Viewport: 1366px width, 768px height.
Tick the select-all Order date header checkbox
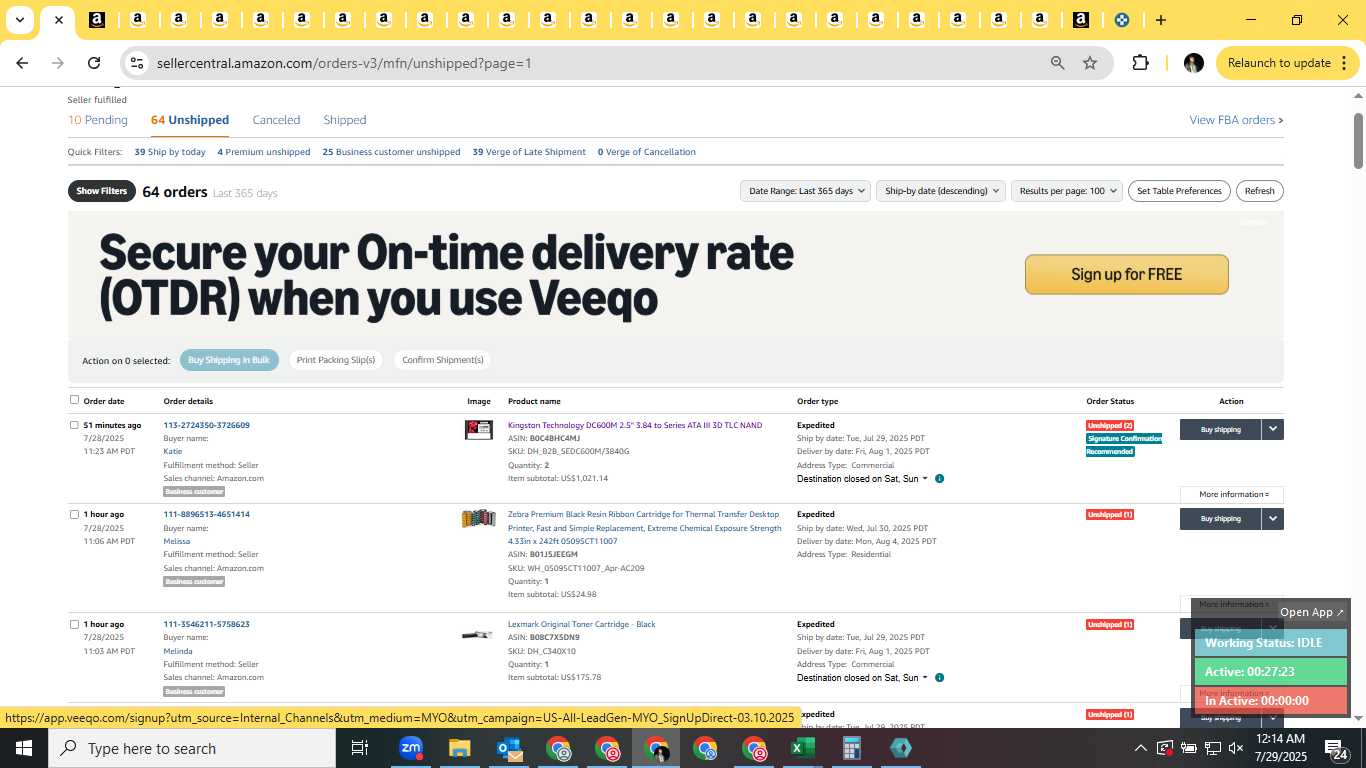(74, 400)
